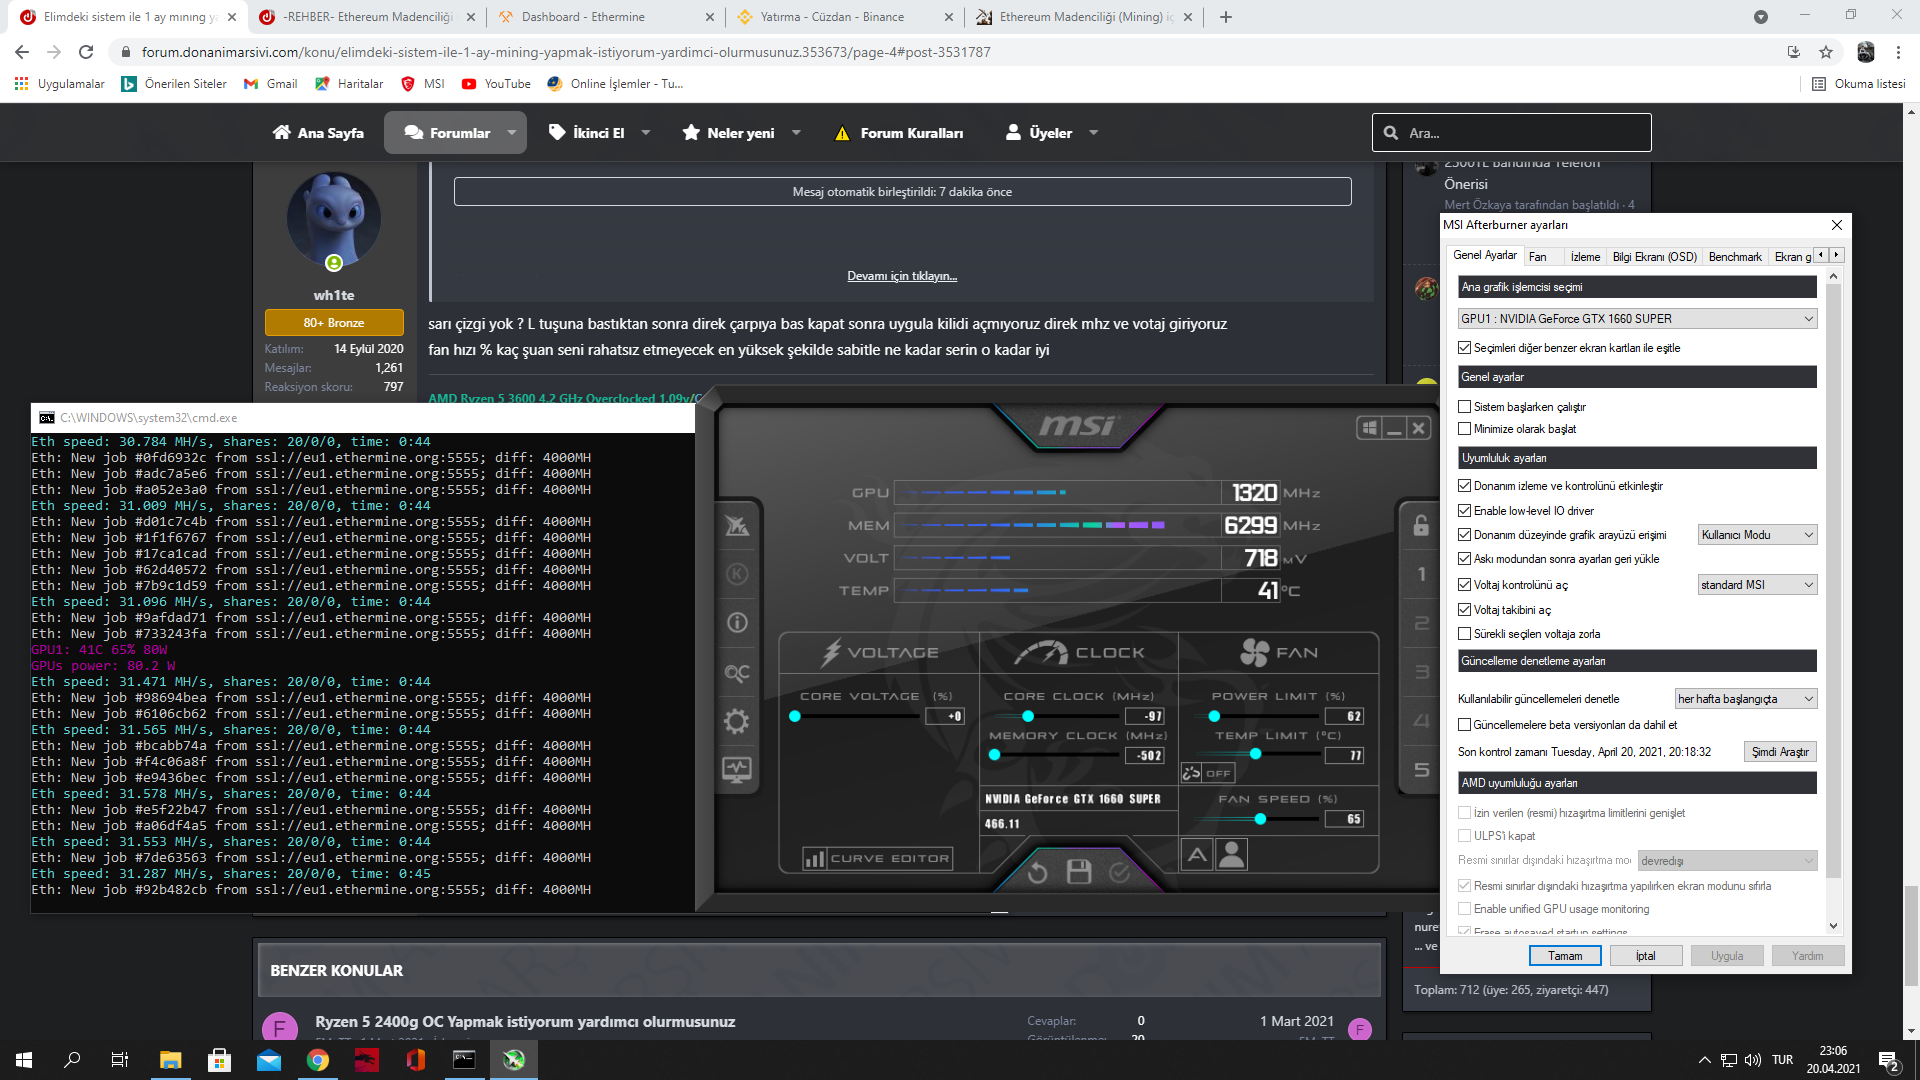
Task: Open Microsoft Store from the taskbar
Action: tap(219, 1060)
